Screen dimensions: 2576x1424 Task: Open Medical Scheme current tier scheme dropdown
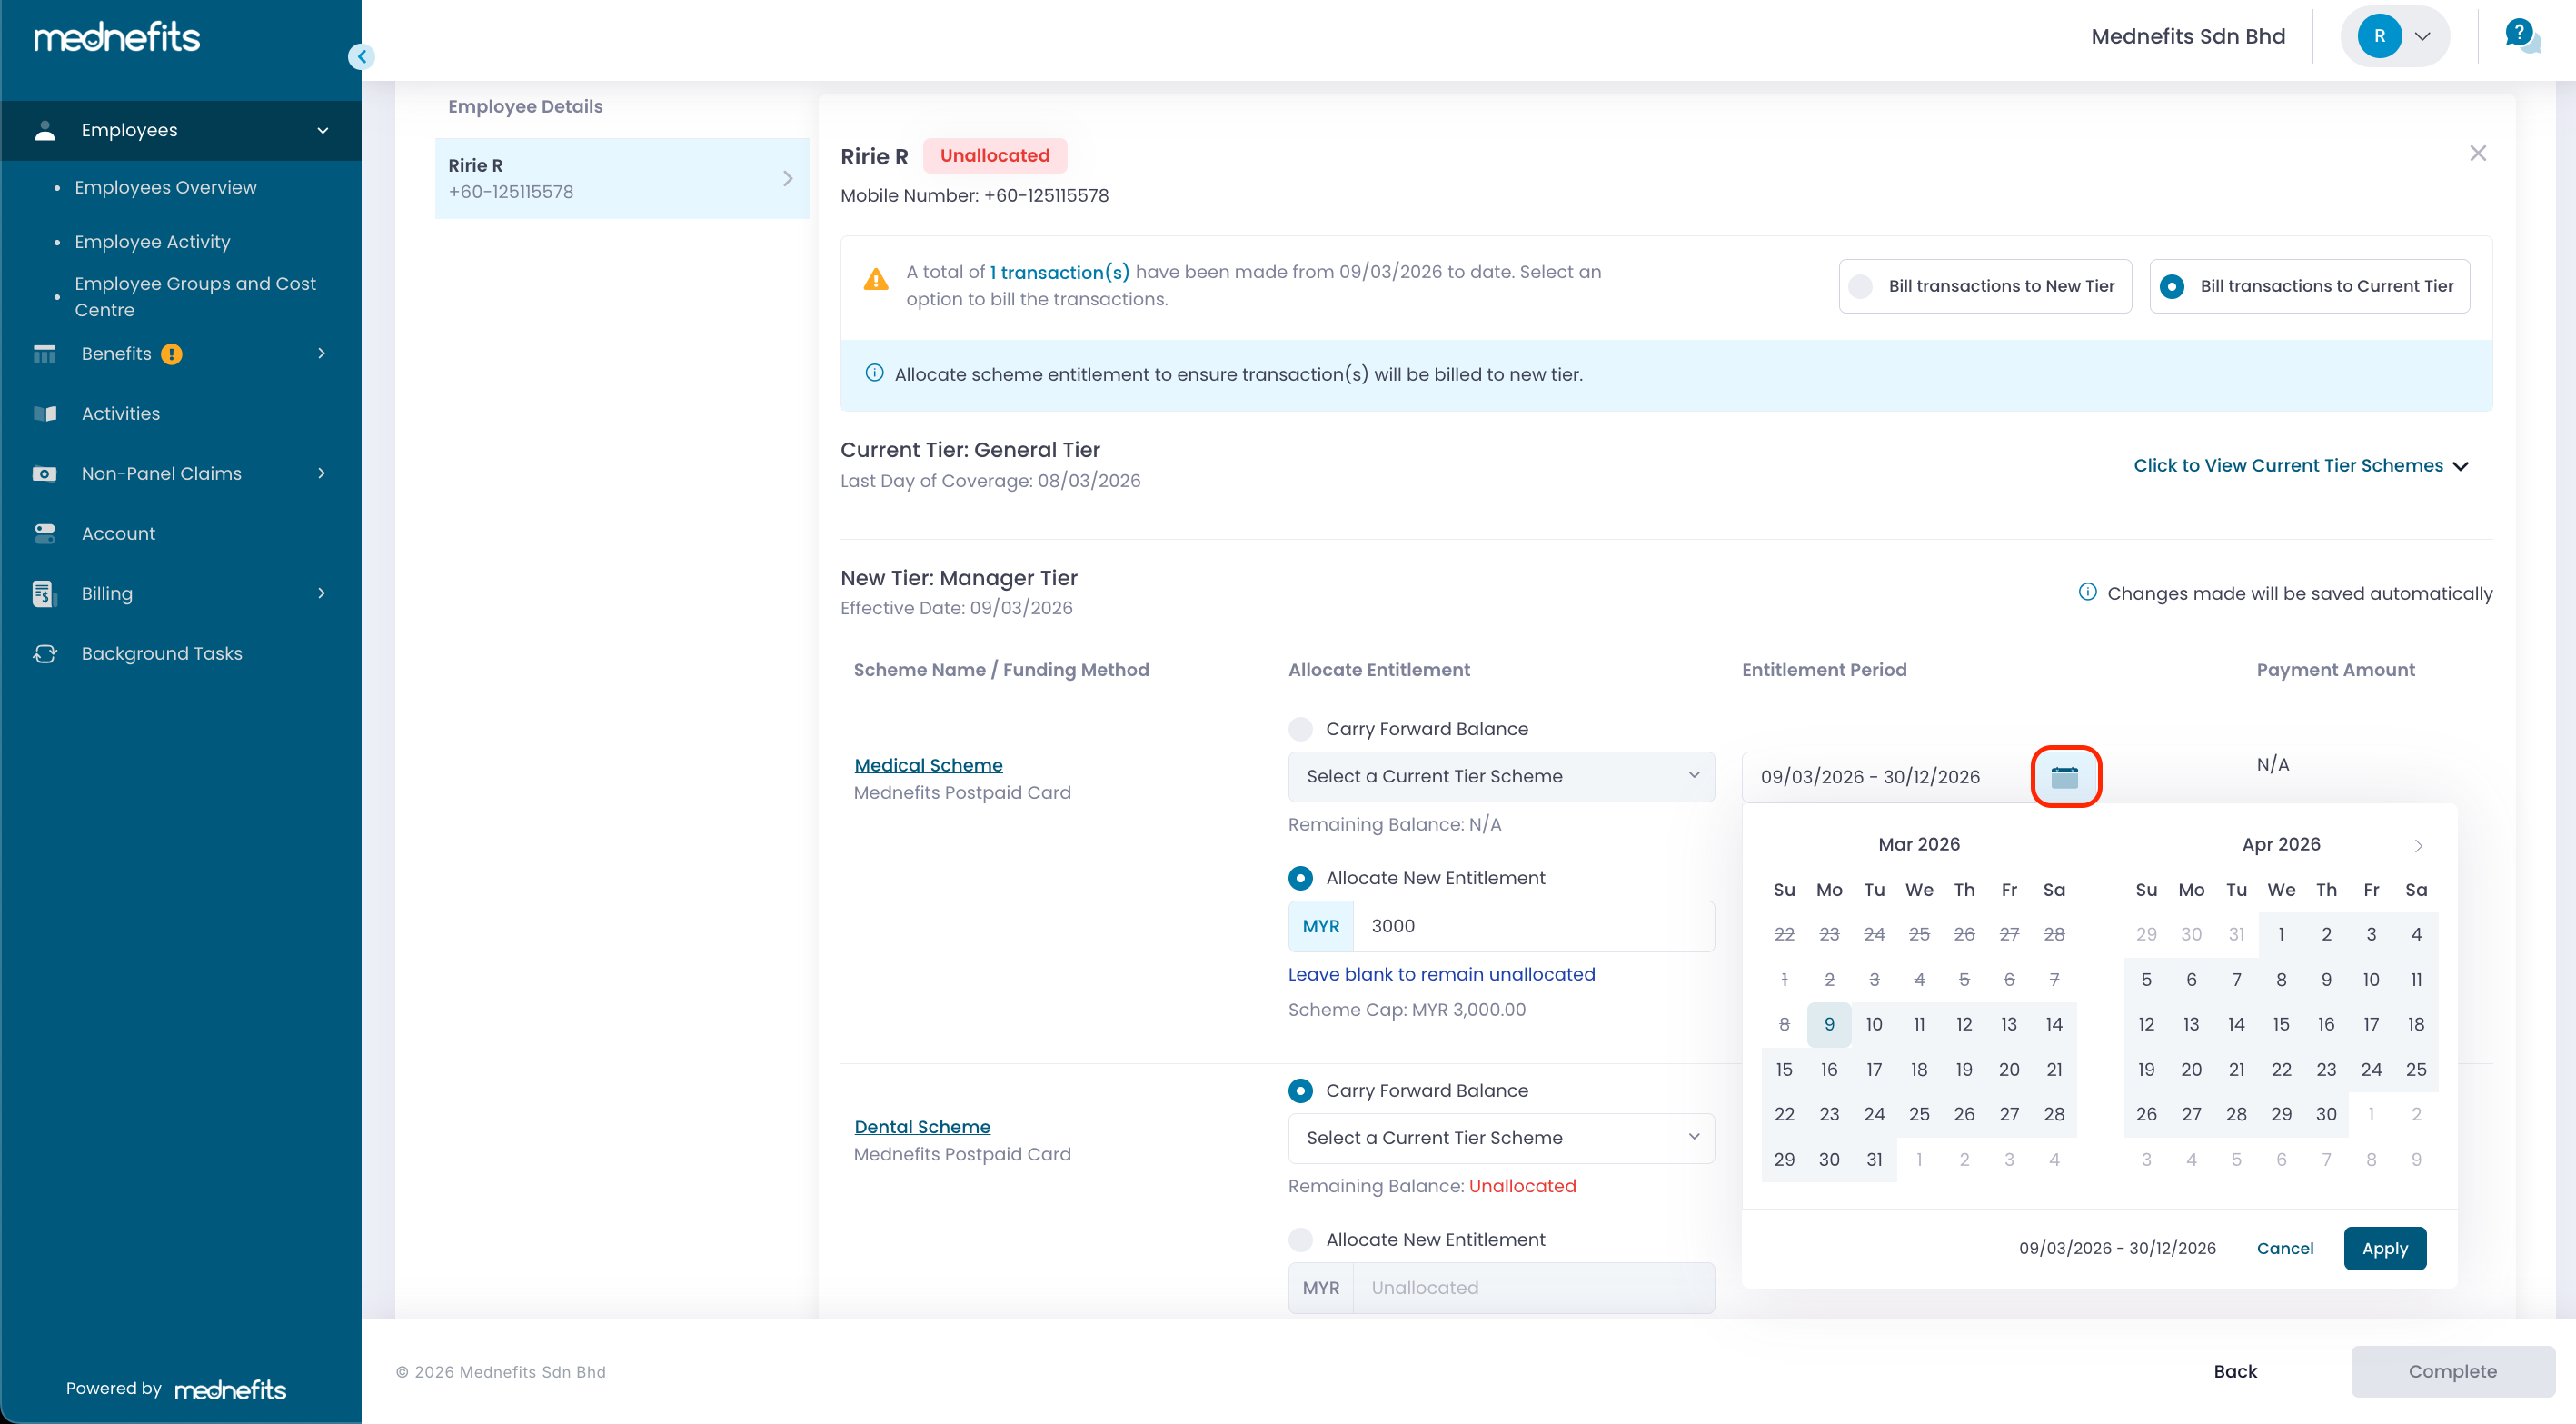(1500, 776)
